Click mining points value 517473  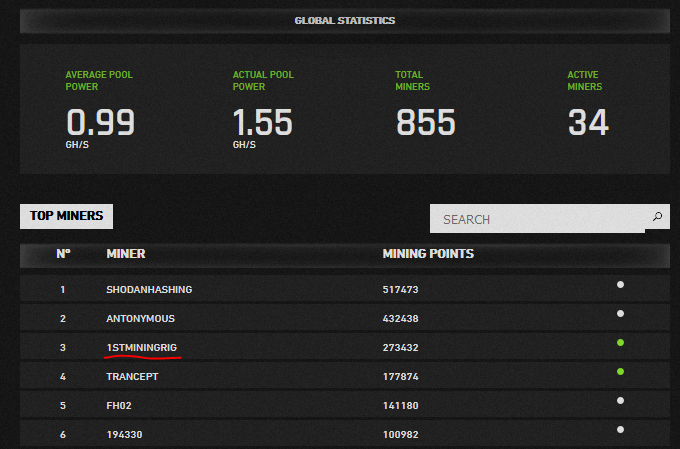coord(400,289)
